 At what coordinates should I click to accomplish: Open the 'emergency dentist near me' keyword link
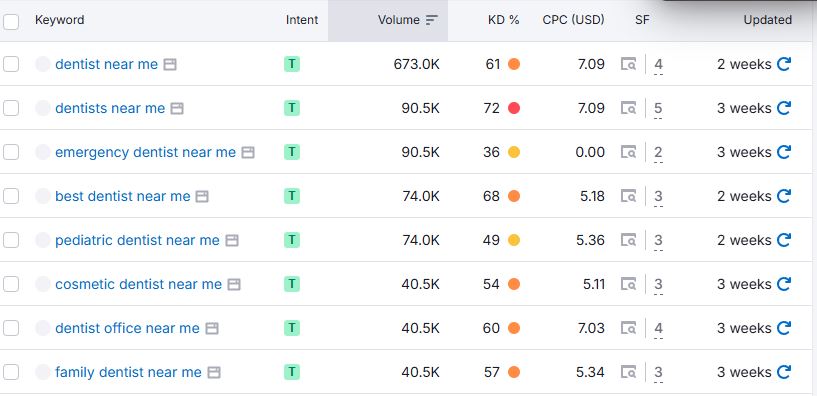[145, 152]
